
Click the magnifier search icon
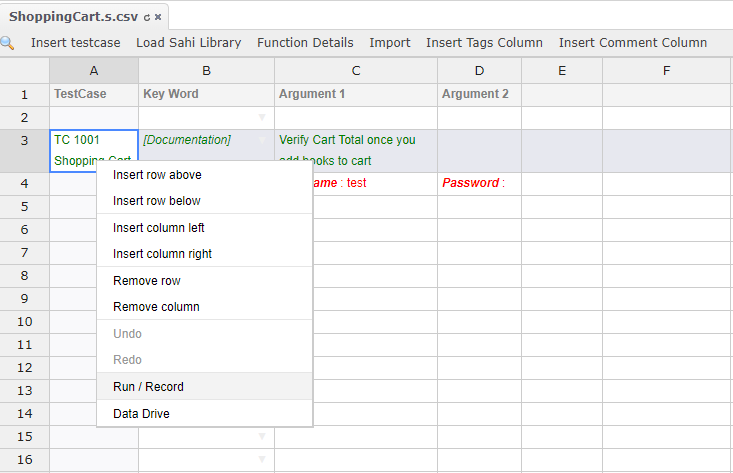(x=7, y=43)
